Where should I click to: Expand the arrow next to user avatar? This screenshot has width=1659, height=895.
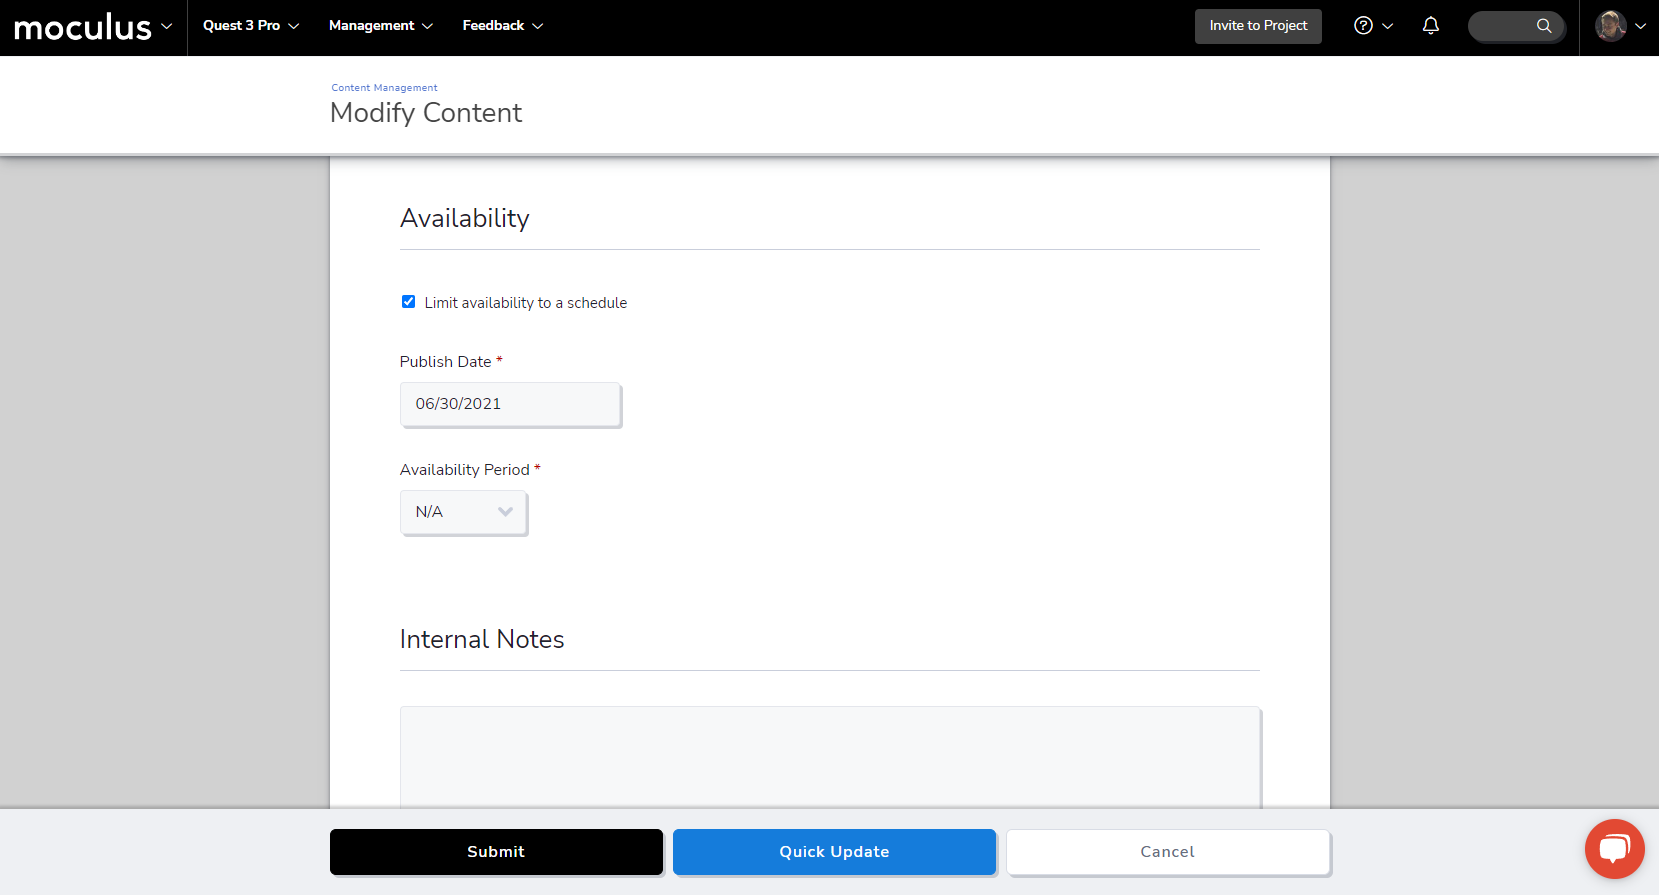[1641, 26]
